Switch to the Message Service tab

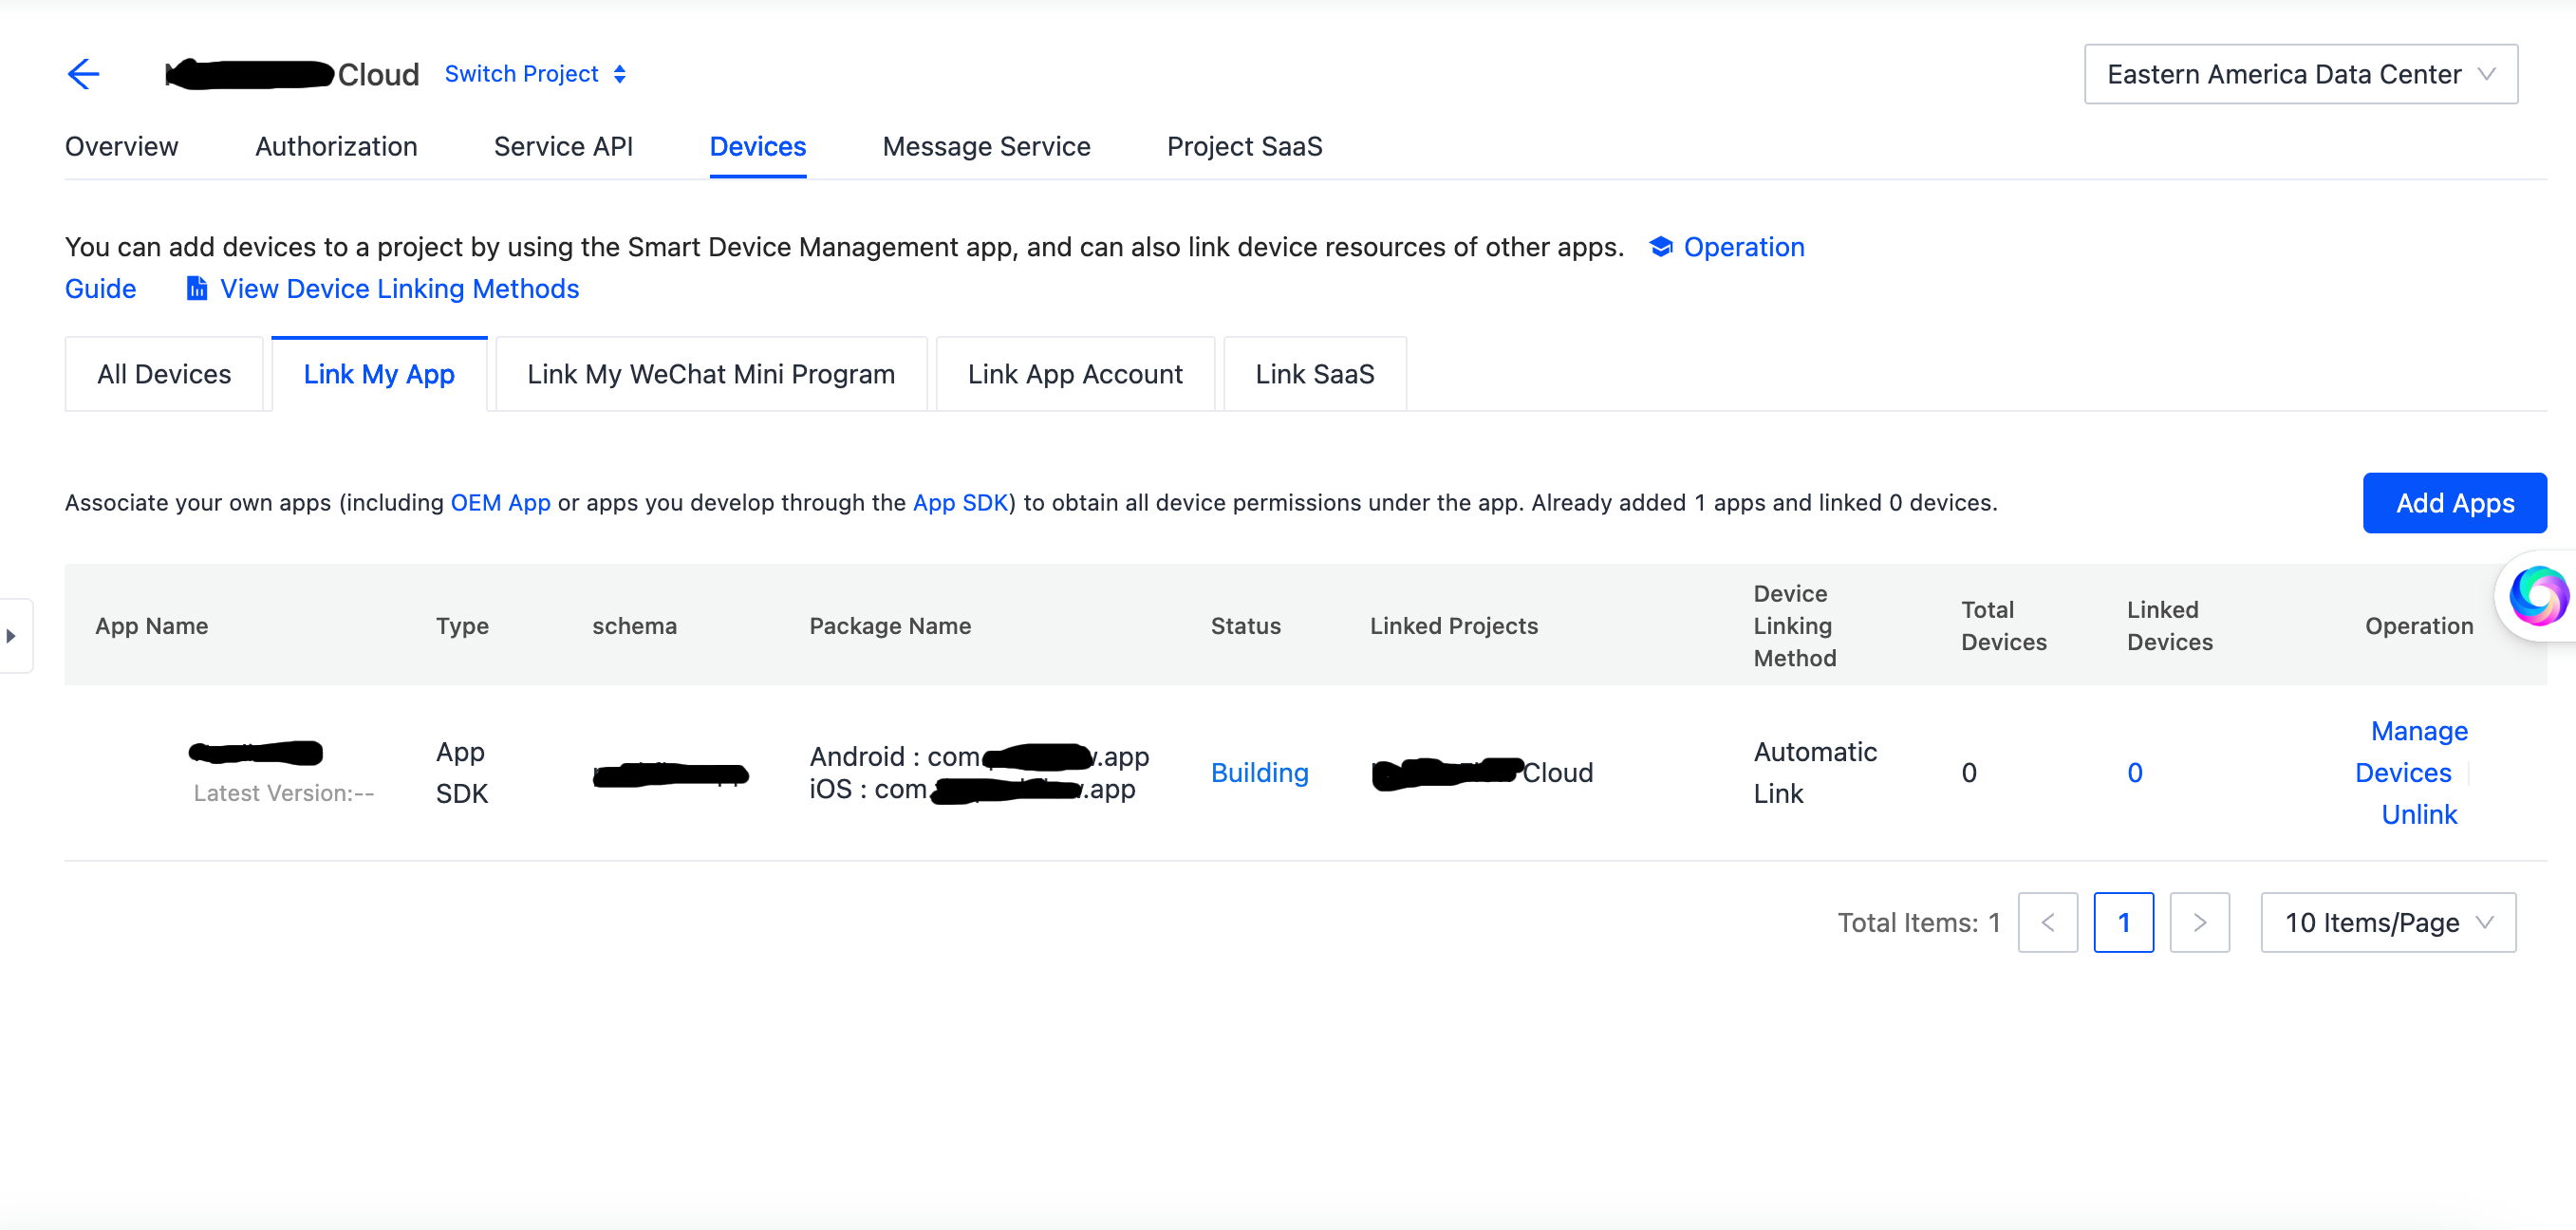point(986,146)
